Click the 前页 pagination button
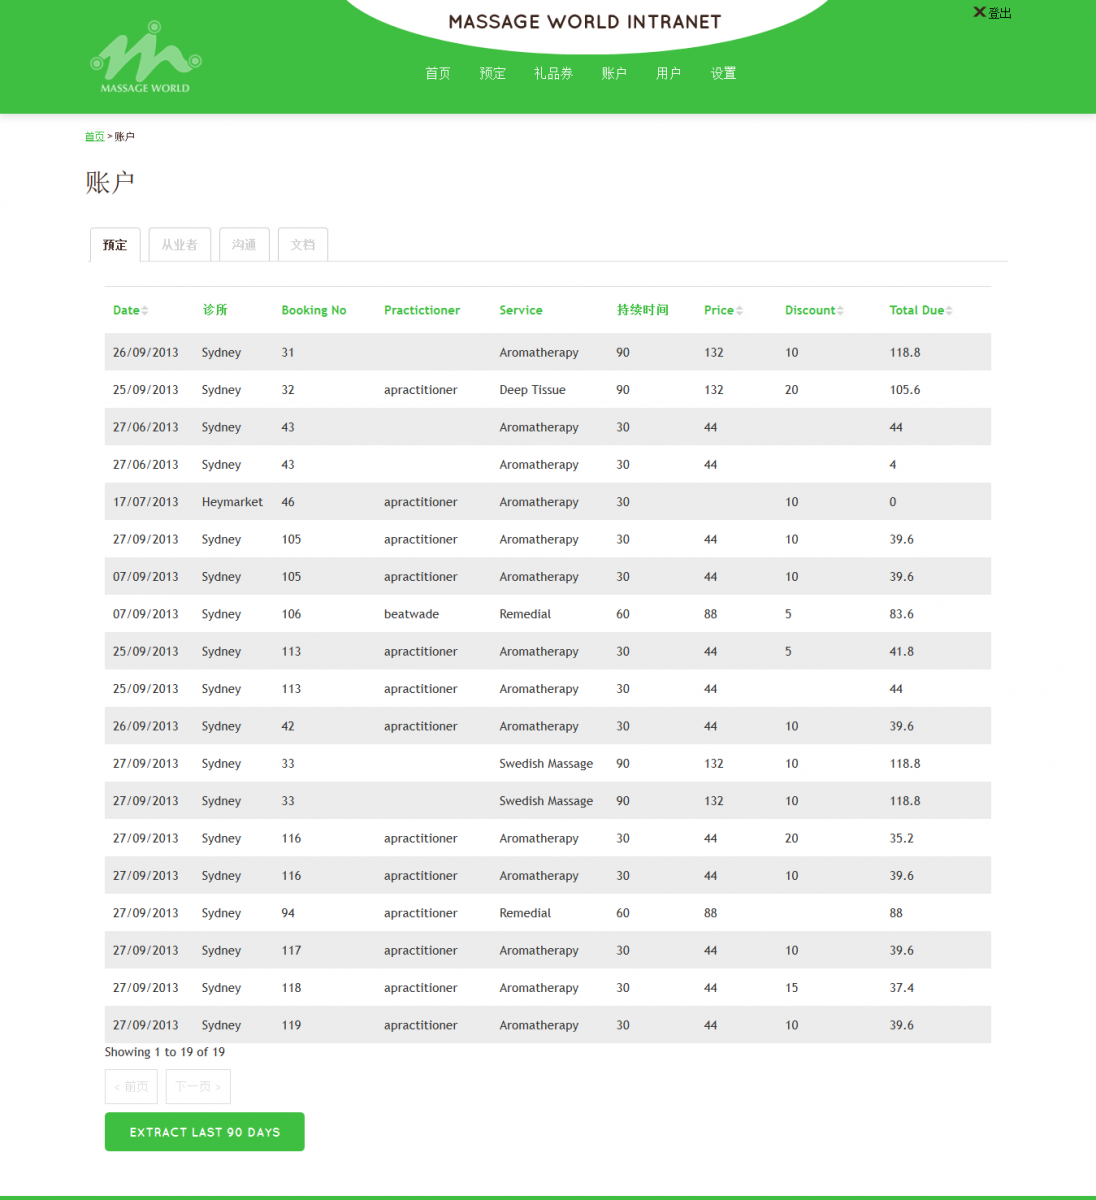This screenshot has width=1096, height=1200. click(x=131, y=1087)
